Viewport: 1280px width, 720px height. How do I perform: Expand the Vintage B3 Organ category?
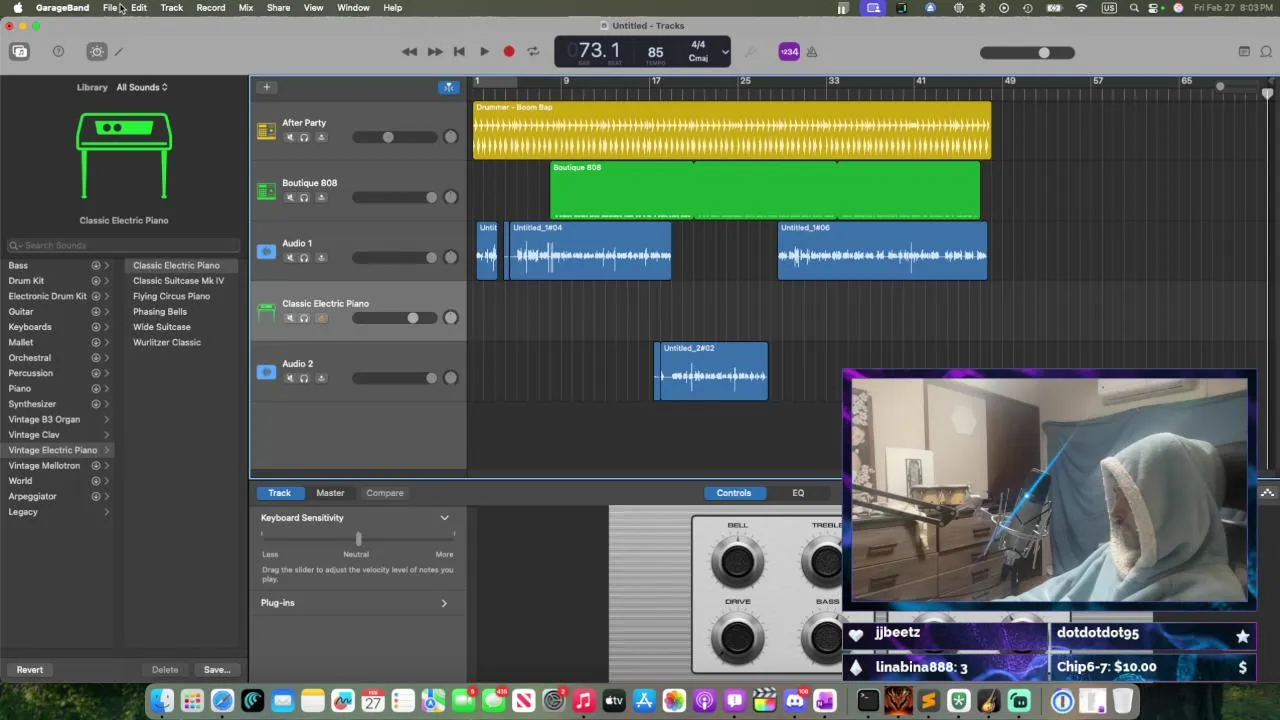tap(107, 419)
